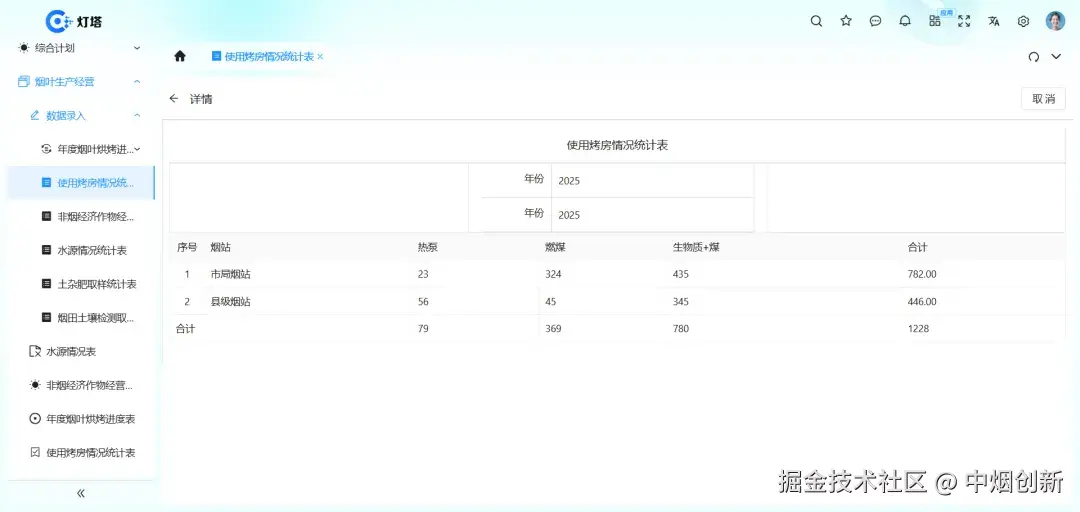Click the 生物质+煤 value 435
Image resolution: width=1080 pixels, height=512 pixels.
pos(681,274)
